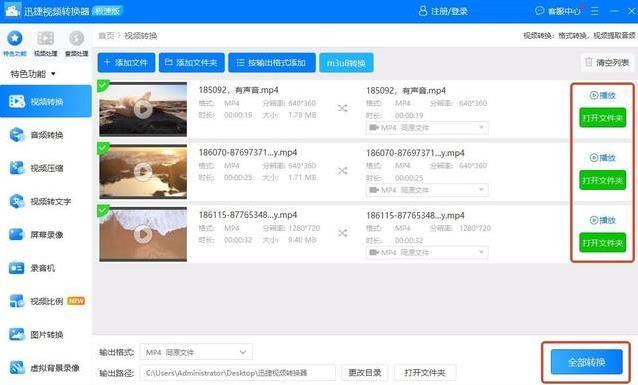
Task: Open 视频比例 from the sidebar
Action: pos(46,301)
